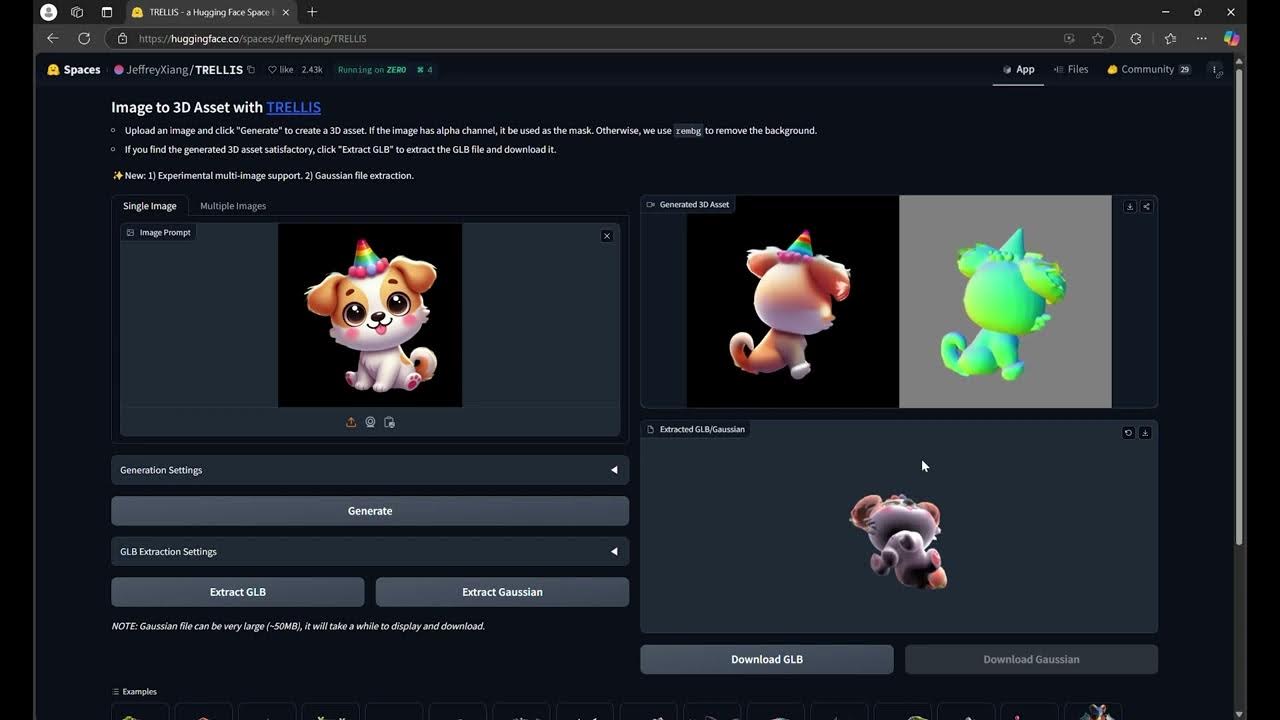
Task: Download the extracted model via panel icon
Action: pyautogui.click(x=1145, y=433)
